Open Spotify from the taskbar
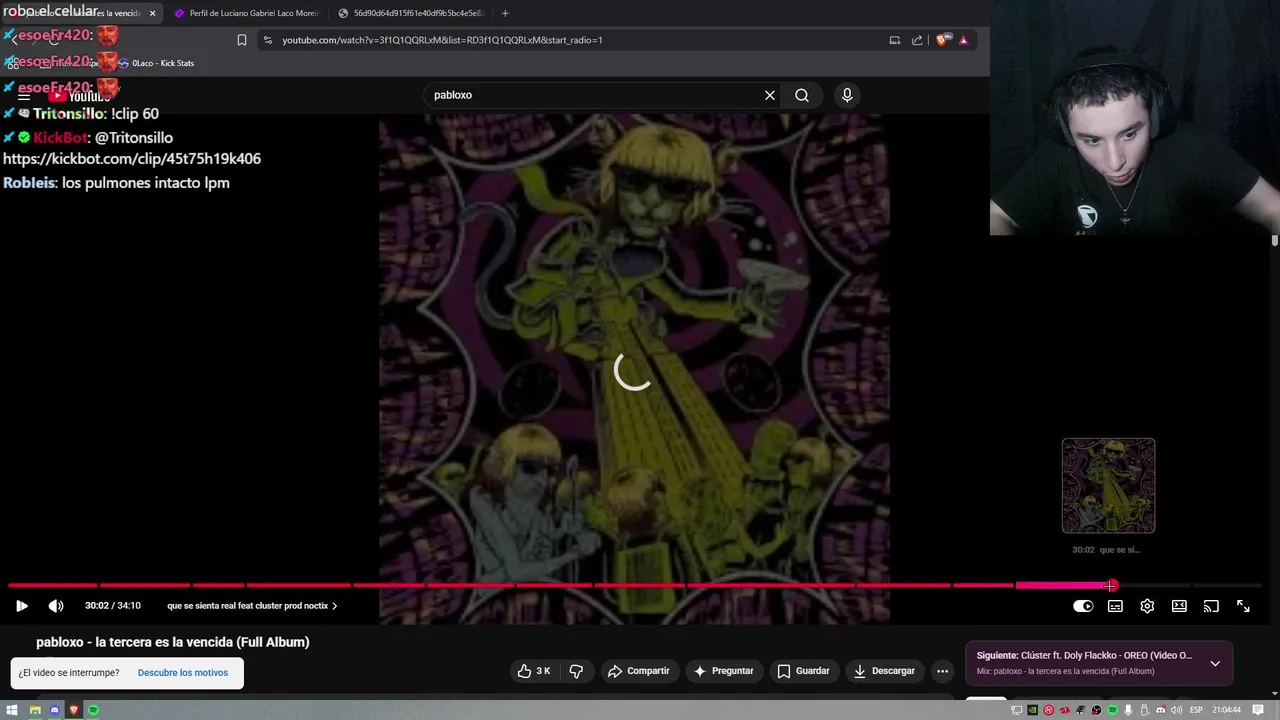 [x=94, y=710]
